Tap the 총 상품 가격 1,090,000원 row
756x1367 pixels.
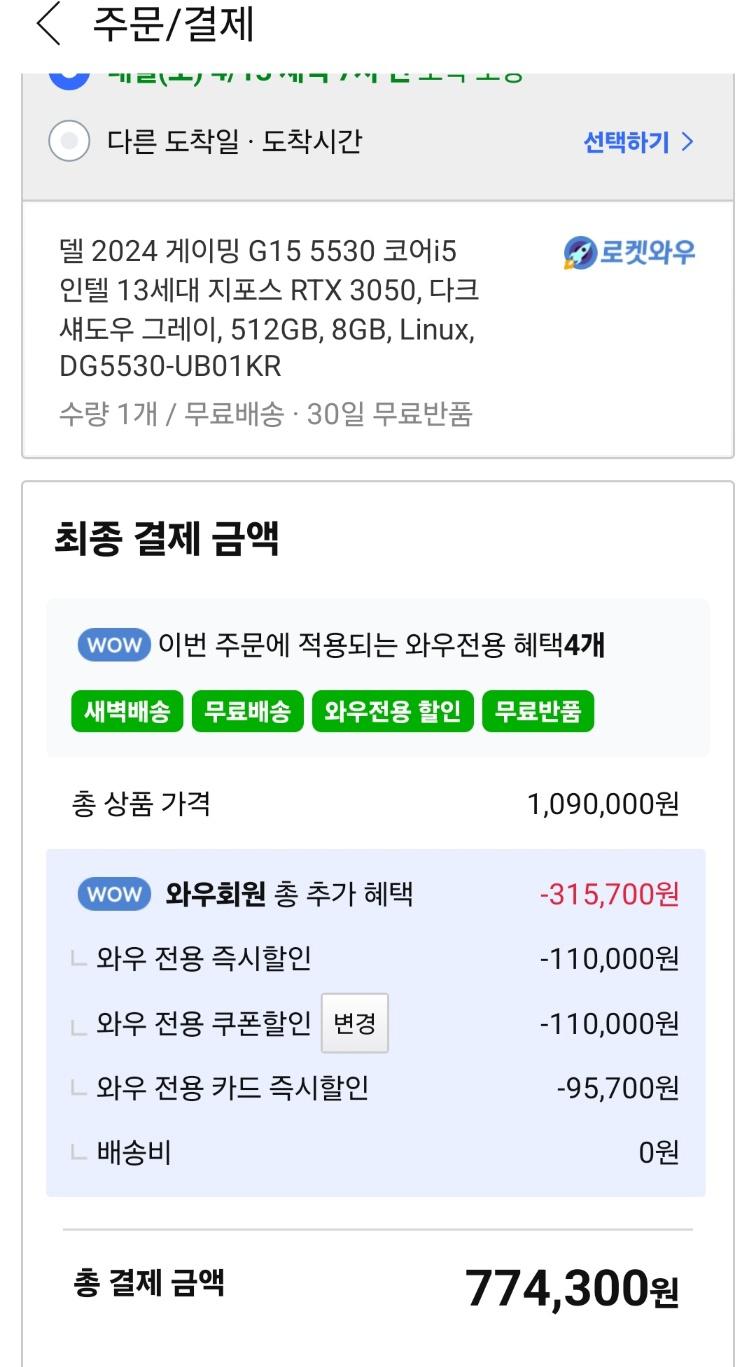click(x=376, y=804)
